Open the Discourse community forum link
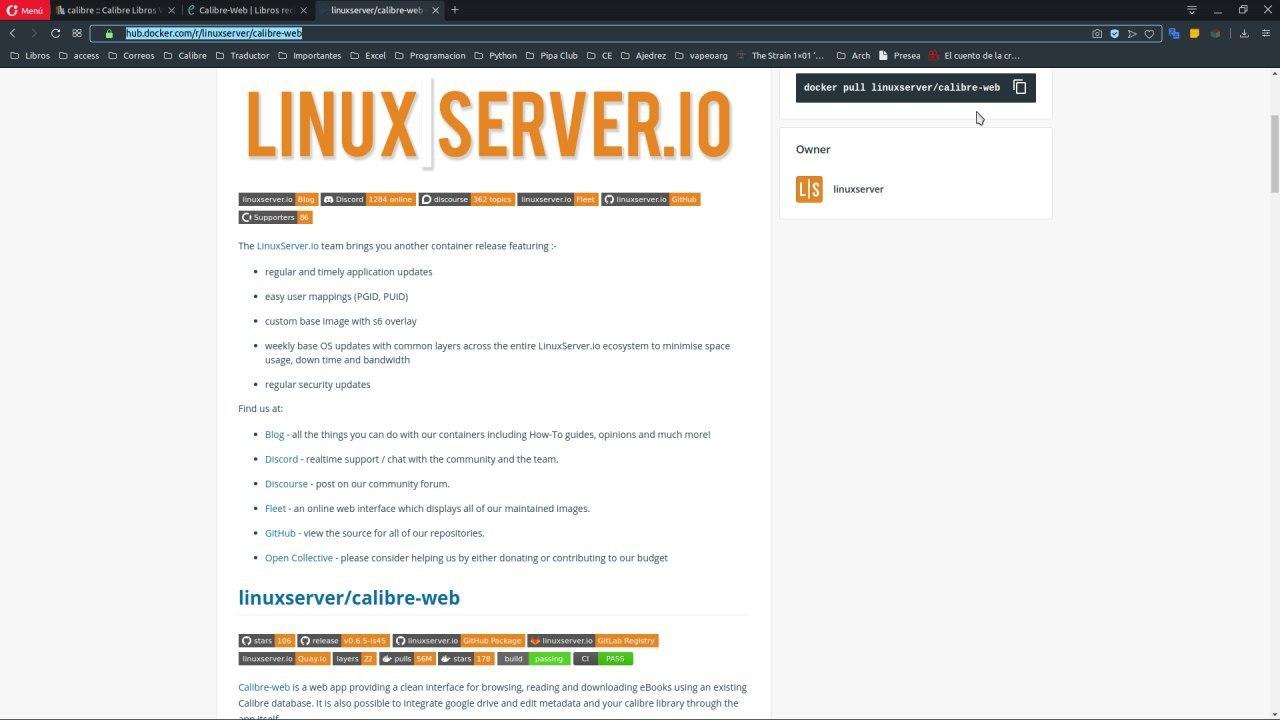1280x720 pixels. pos(286,484)
